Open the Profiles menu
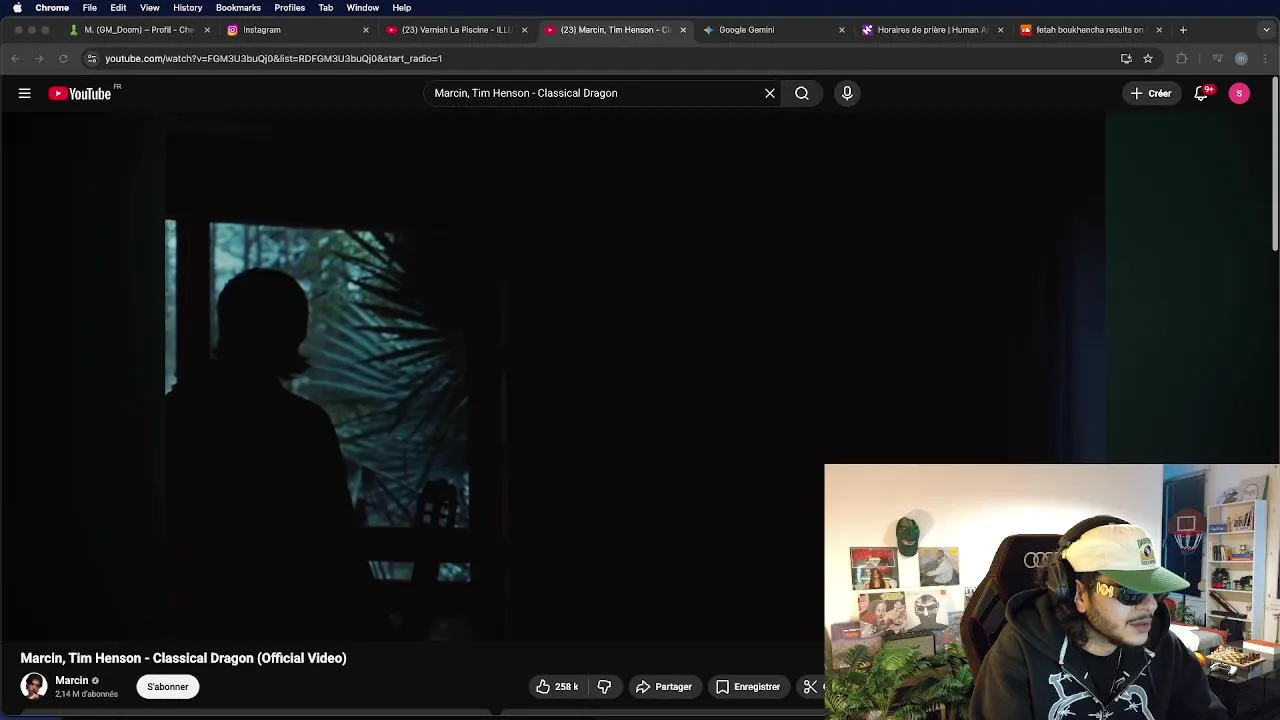 [290, 8]
